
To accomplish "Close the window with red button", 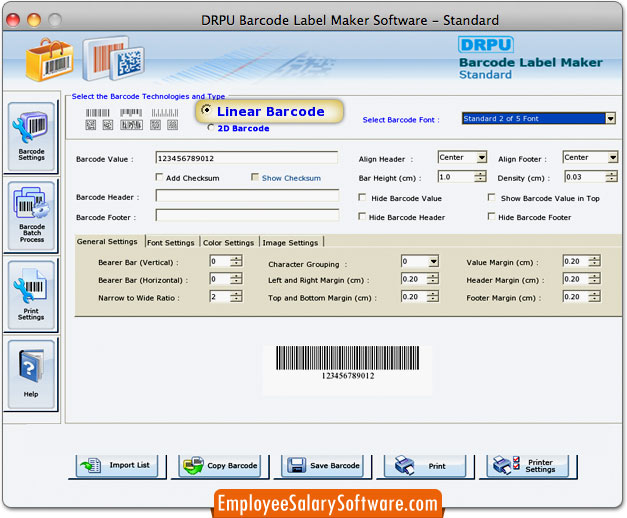I will 13,20.
